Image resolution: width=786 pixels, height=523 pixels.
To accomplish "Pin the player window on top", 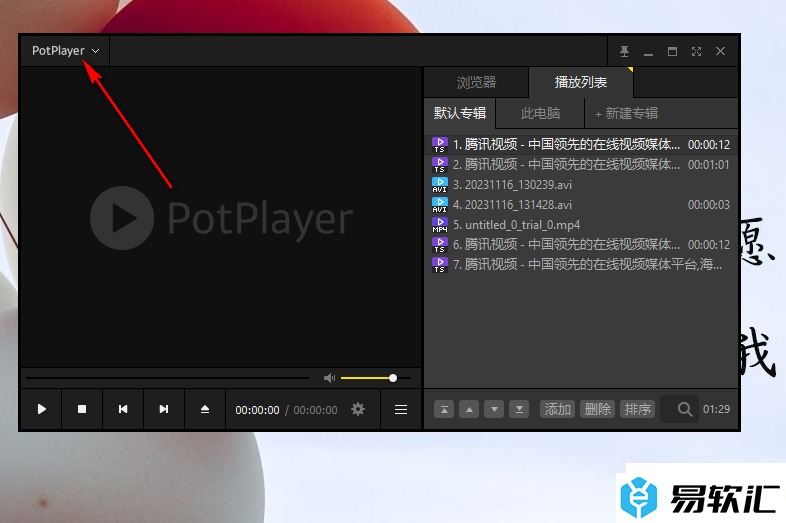I will click(x=624, y=51).
